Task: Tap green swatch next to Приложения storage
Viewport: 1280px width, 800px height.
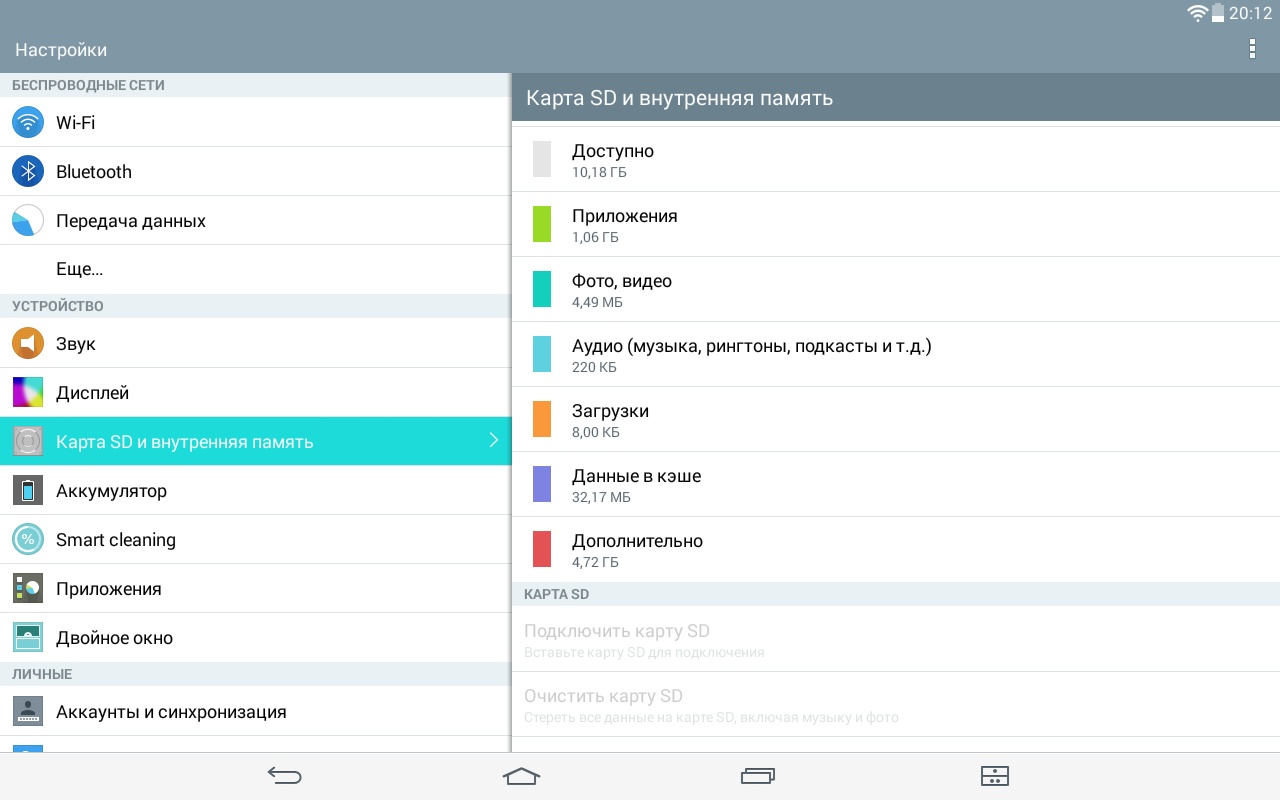Action: (542, 224)
